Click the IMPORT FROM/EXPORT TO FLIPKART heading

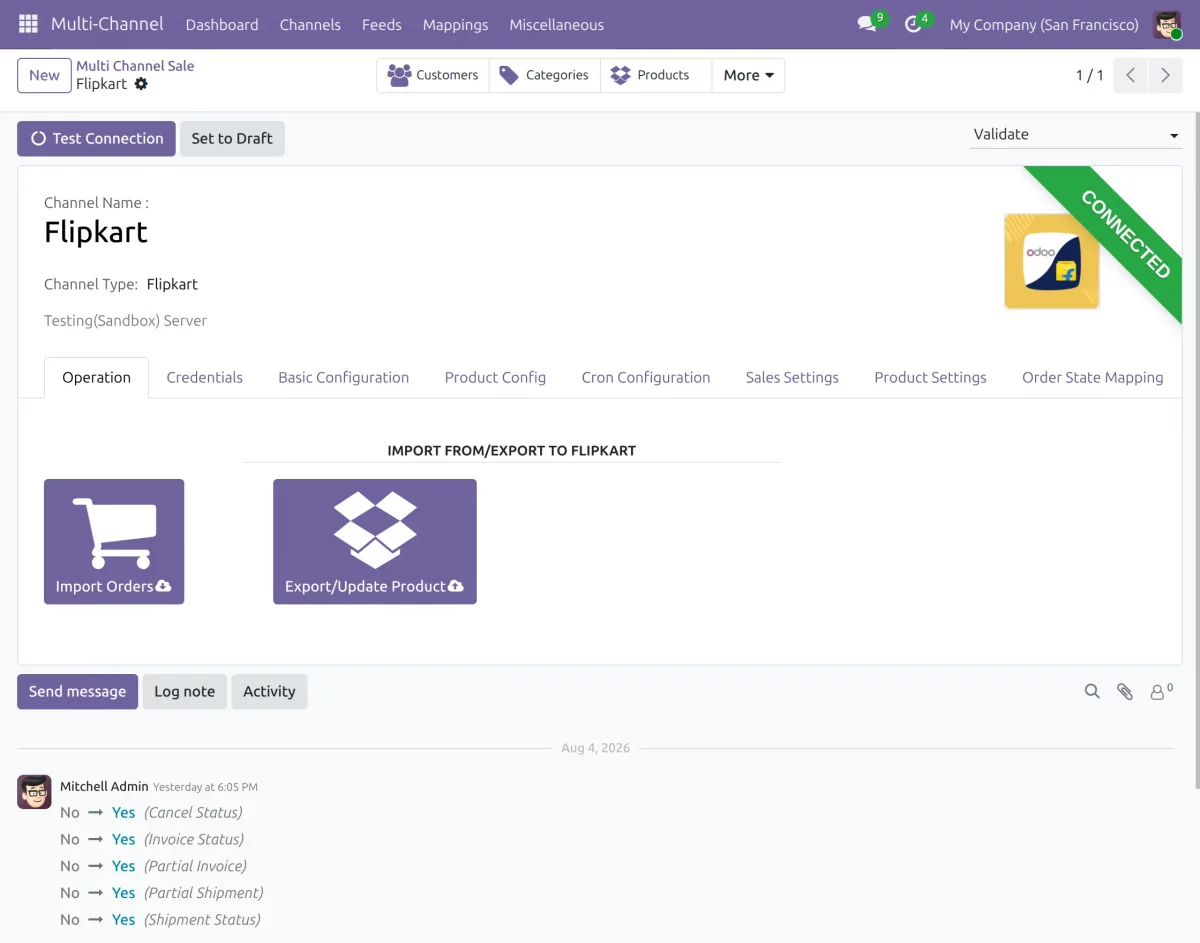click(512, 451)
